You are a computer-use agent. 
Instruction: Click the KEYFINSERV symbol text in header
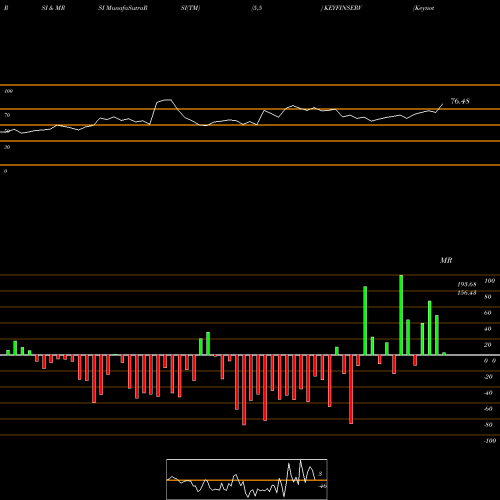pos(343,8)
